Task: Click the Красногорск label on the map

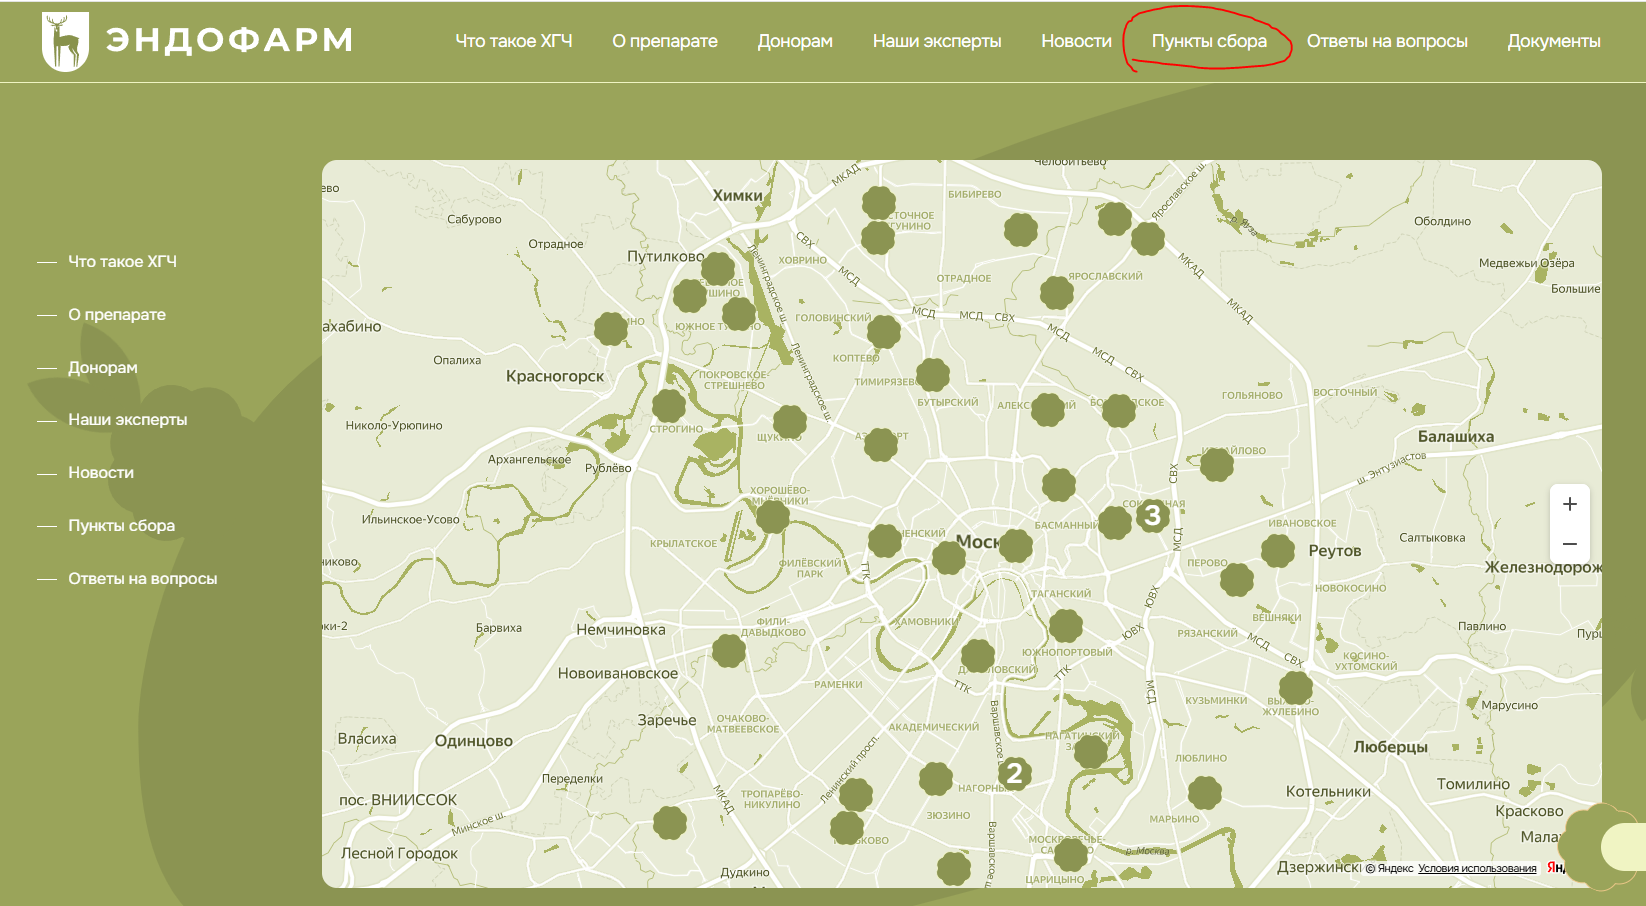Action: pos(555,376)
